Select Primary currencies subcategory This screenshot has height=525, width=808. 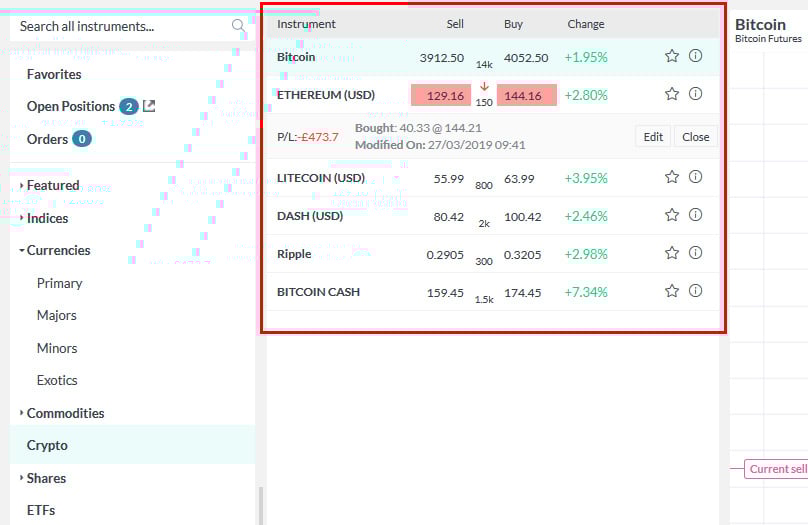tap(59, 283)
